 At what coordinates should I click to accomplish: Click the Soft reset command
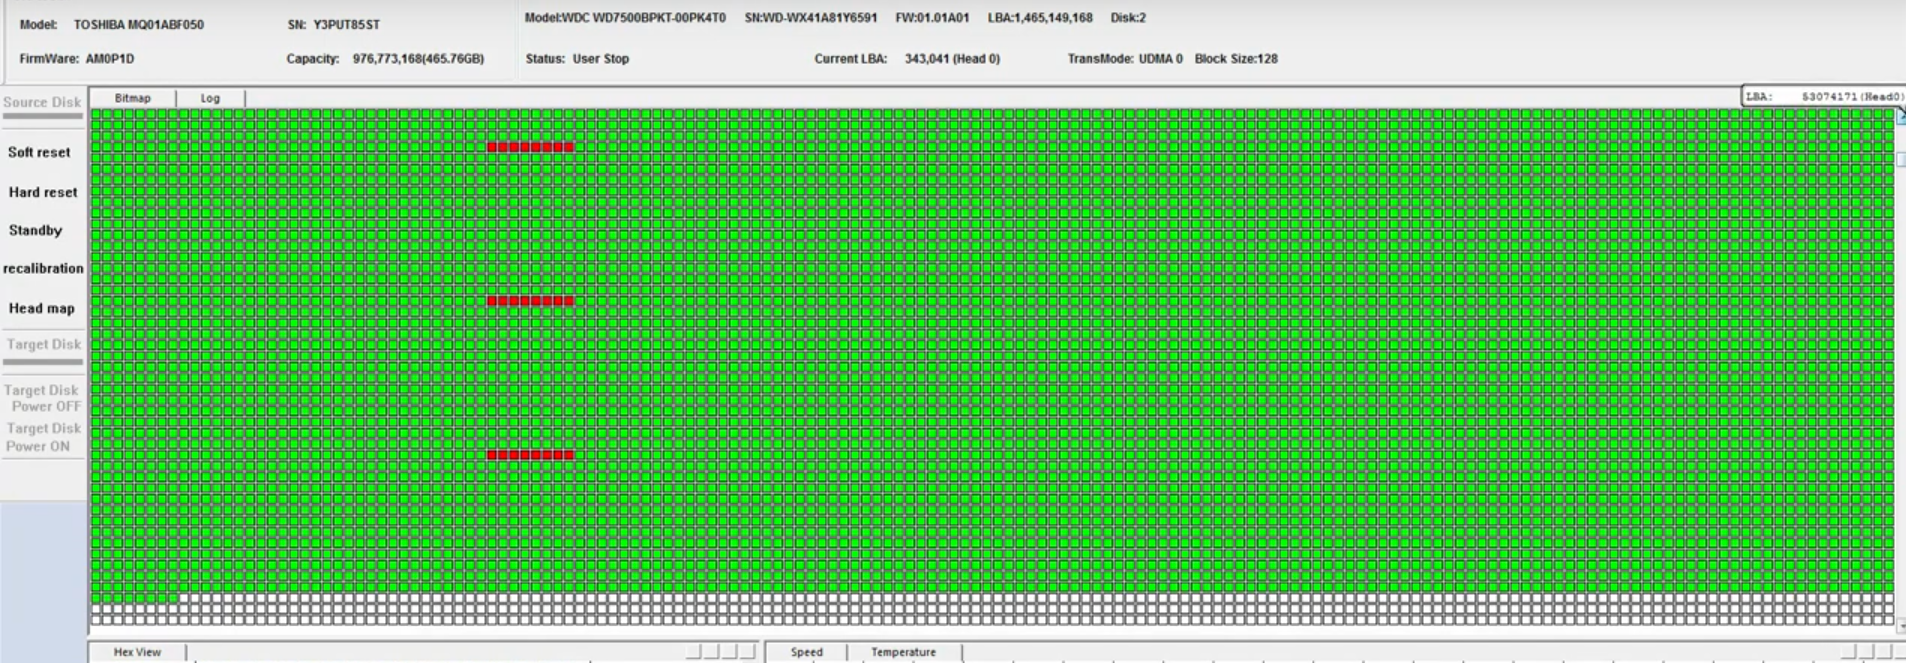[40, 152]
